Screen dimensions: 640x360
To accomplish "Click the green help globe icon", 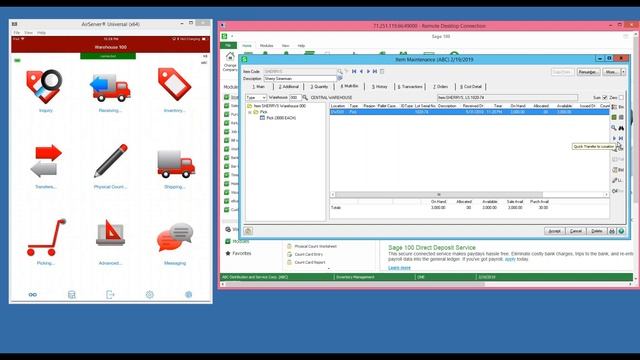I will tap(621, 231).
